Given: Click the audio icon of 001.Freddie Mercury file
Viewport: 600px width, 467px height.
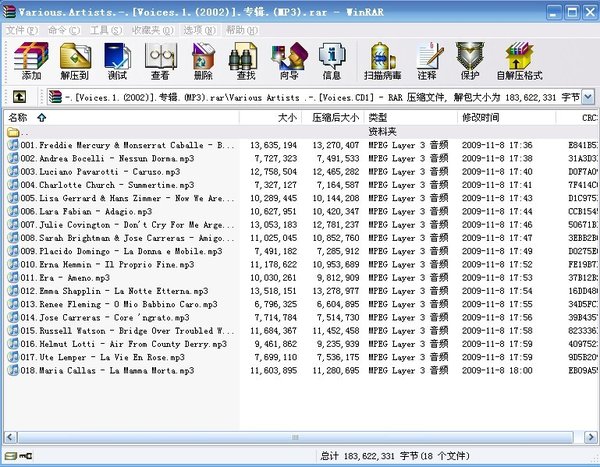Looking at the screenshot, I should [x=13, y=145].
